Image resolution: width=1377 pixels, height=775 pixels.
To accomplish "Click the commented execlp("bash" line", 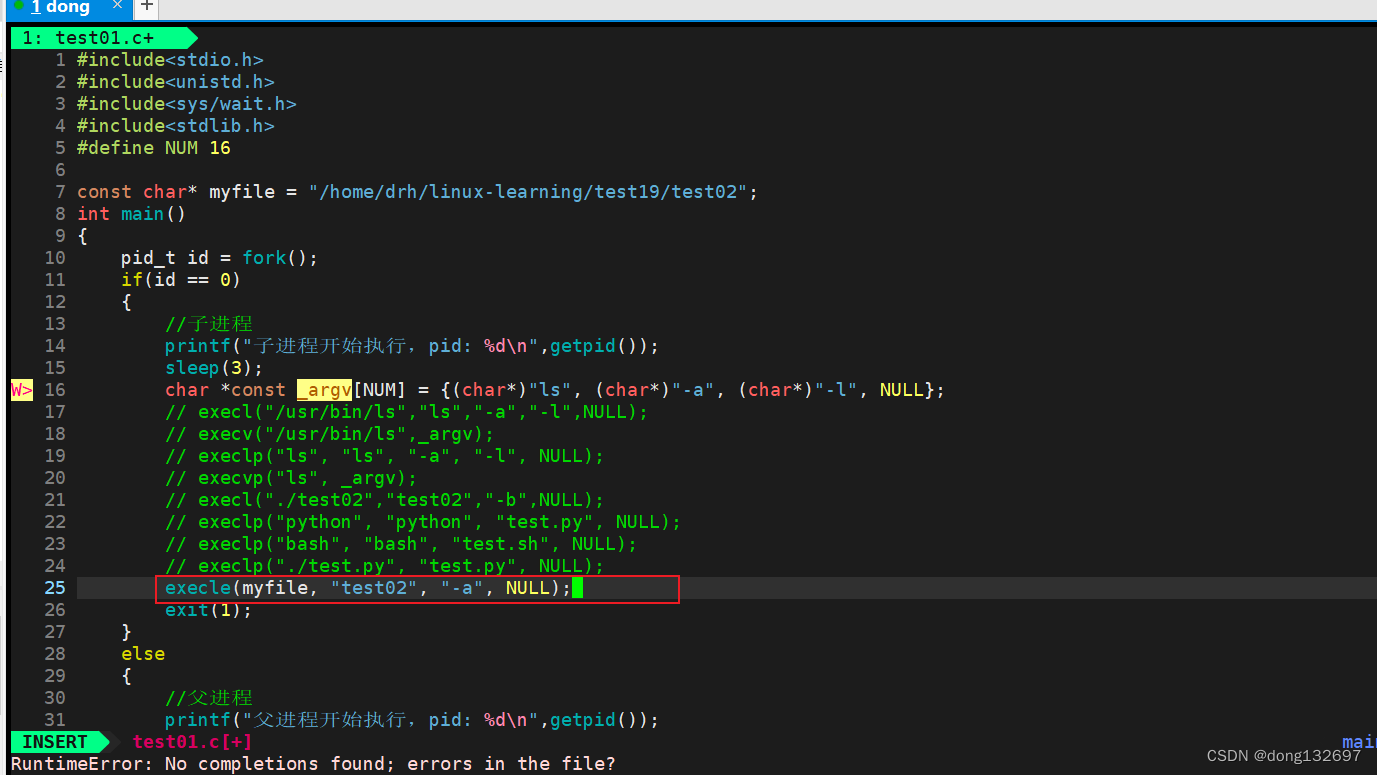I will coord(401,544).
